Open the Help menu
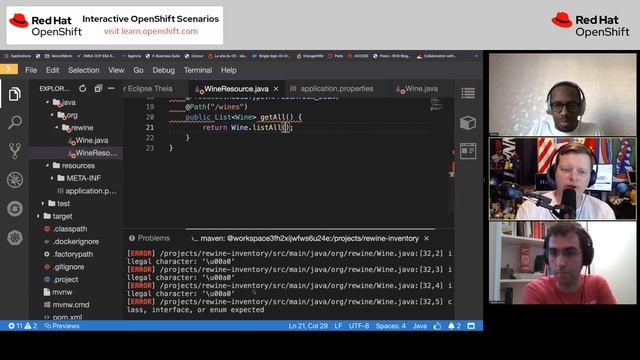 tap(229, 70)
